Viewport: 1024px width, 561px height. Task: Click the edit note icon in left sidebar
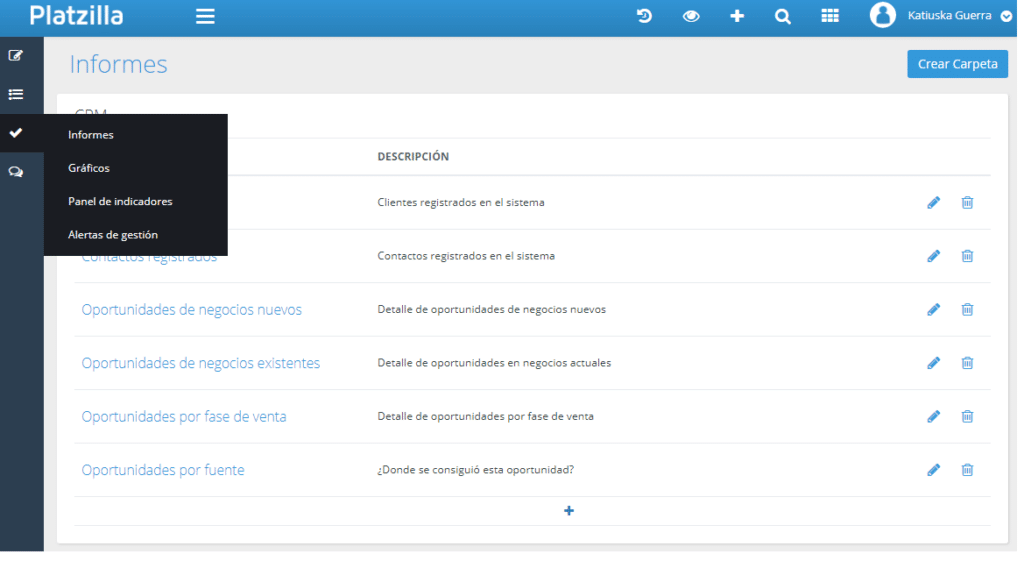[x=16, y=55]
